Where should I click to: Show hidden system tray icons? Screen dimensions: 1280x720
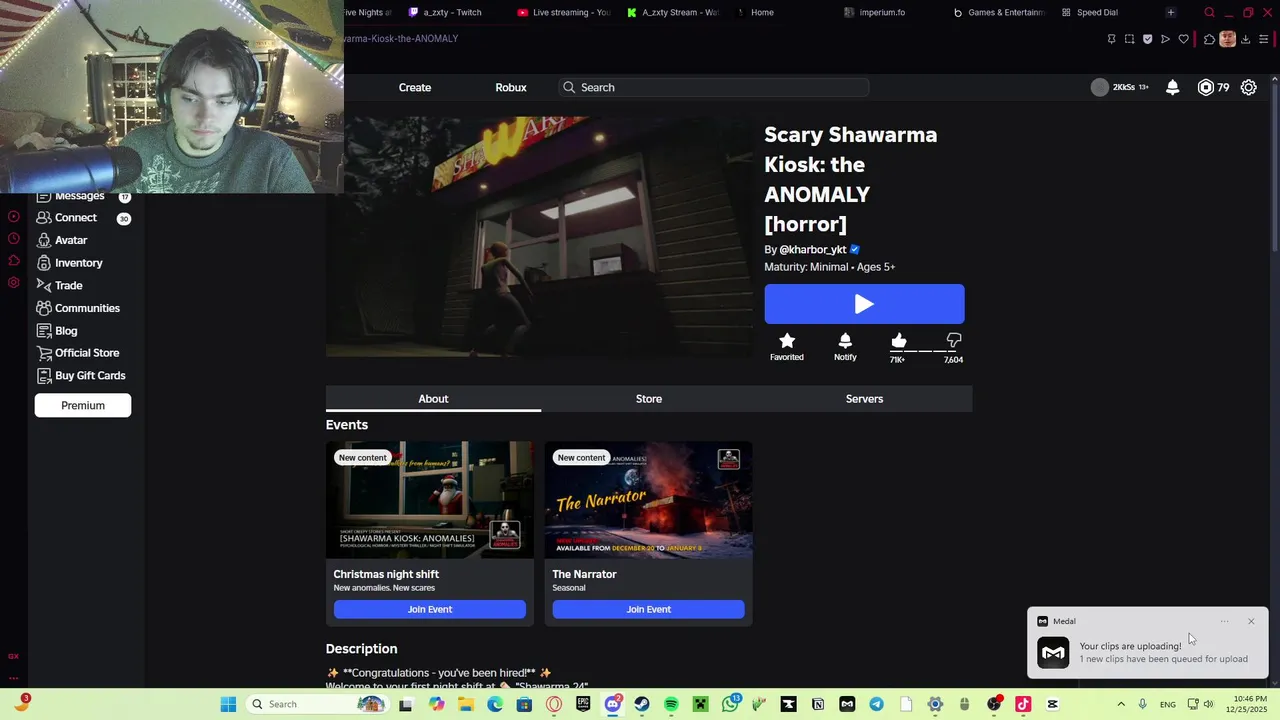[1120, 704]
